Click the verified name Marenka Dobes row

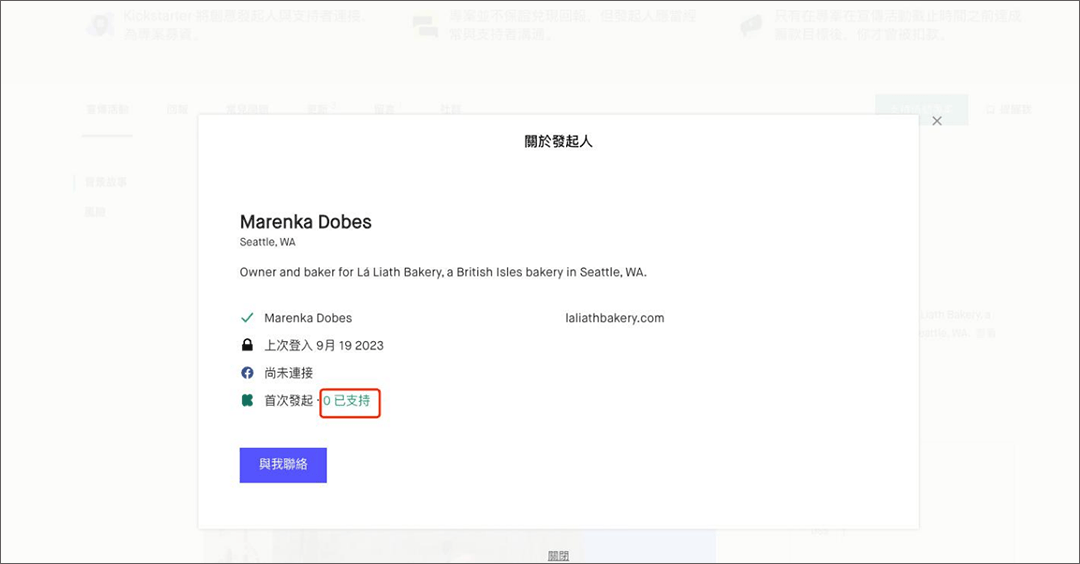[308, 318]
